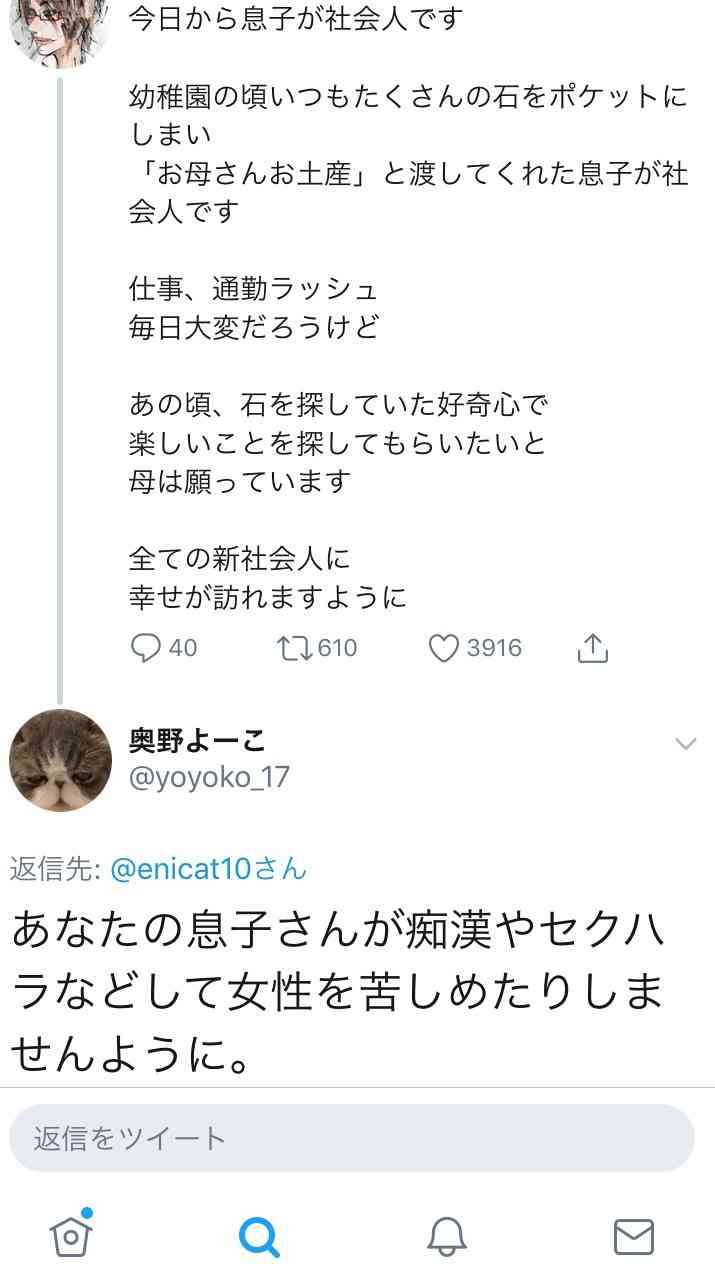Tap the reply speech bubble icon

coord(146,648)
